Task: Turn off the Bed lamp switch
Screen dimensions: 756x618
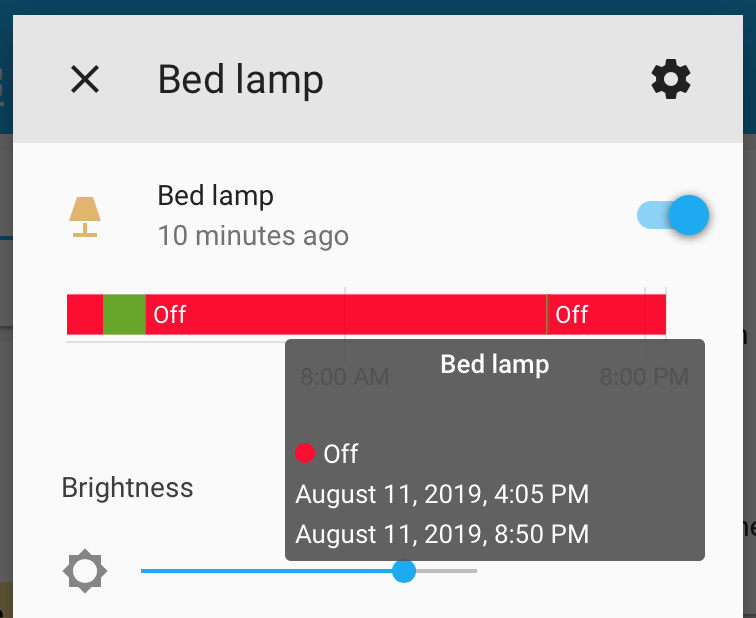Action: tap(674, 215)
